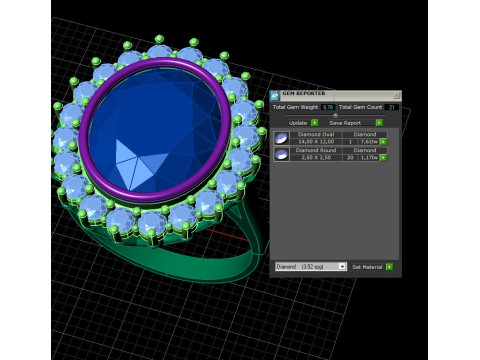
Task: Click the green Set Material arrow
Action: coord(389,267)
